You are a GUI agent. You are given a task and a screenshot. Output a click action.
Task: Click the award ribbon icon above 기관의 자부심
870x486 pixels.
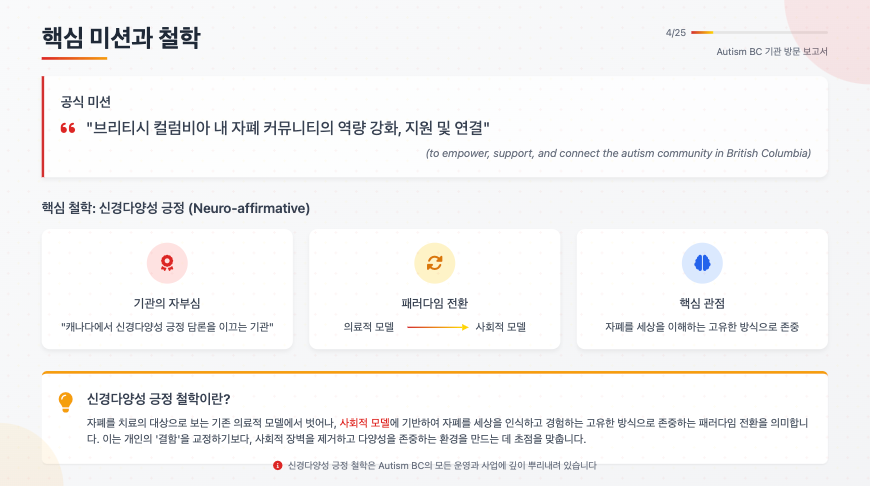pyautogui.click(x=167, y=262)
